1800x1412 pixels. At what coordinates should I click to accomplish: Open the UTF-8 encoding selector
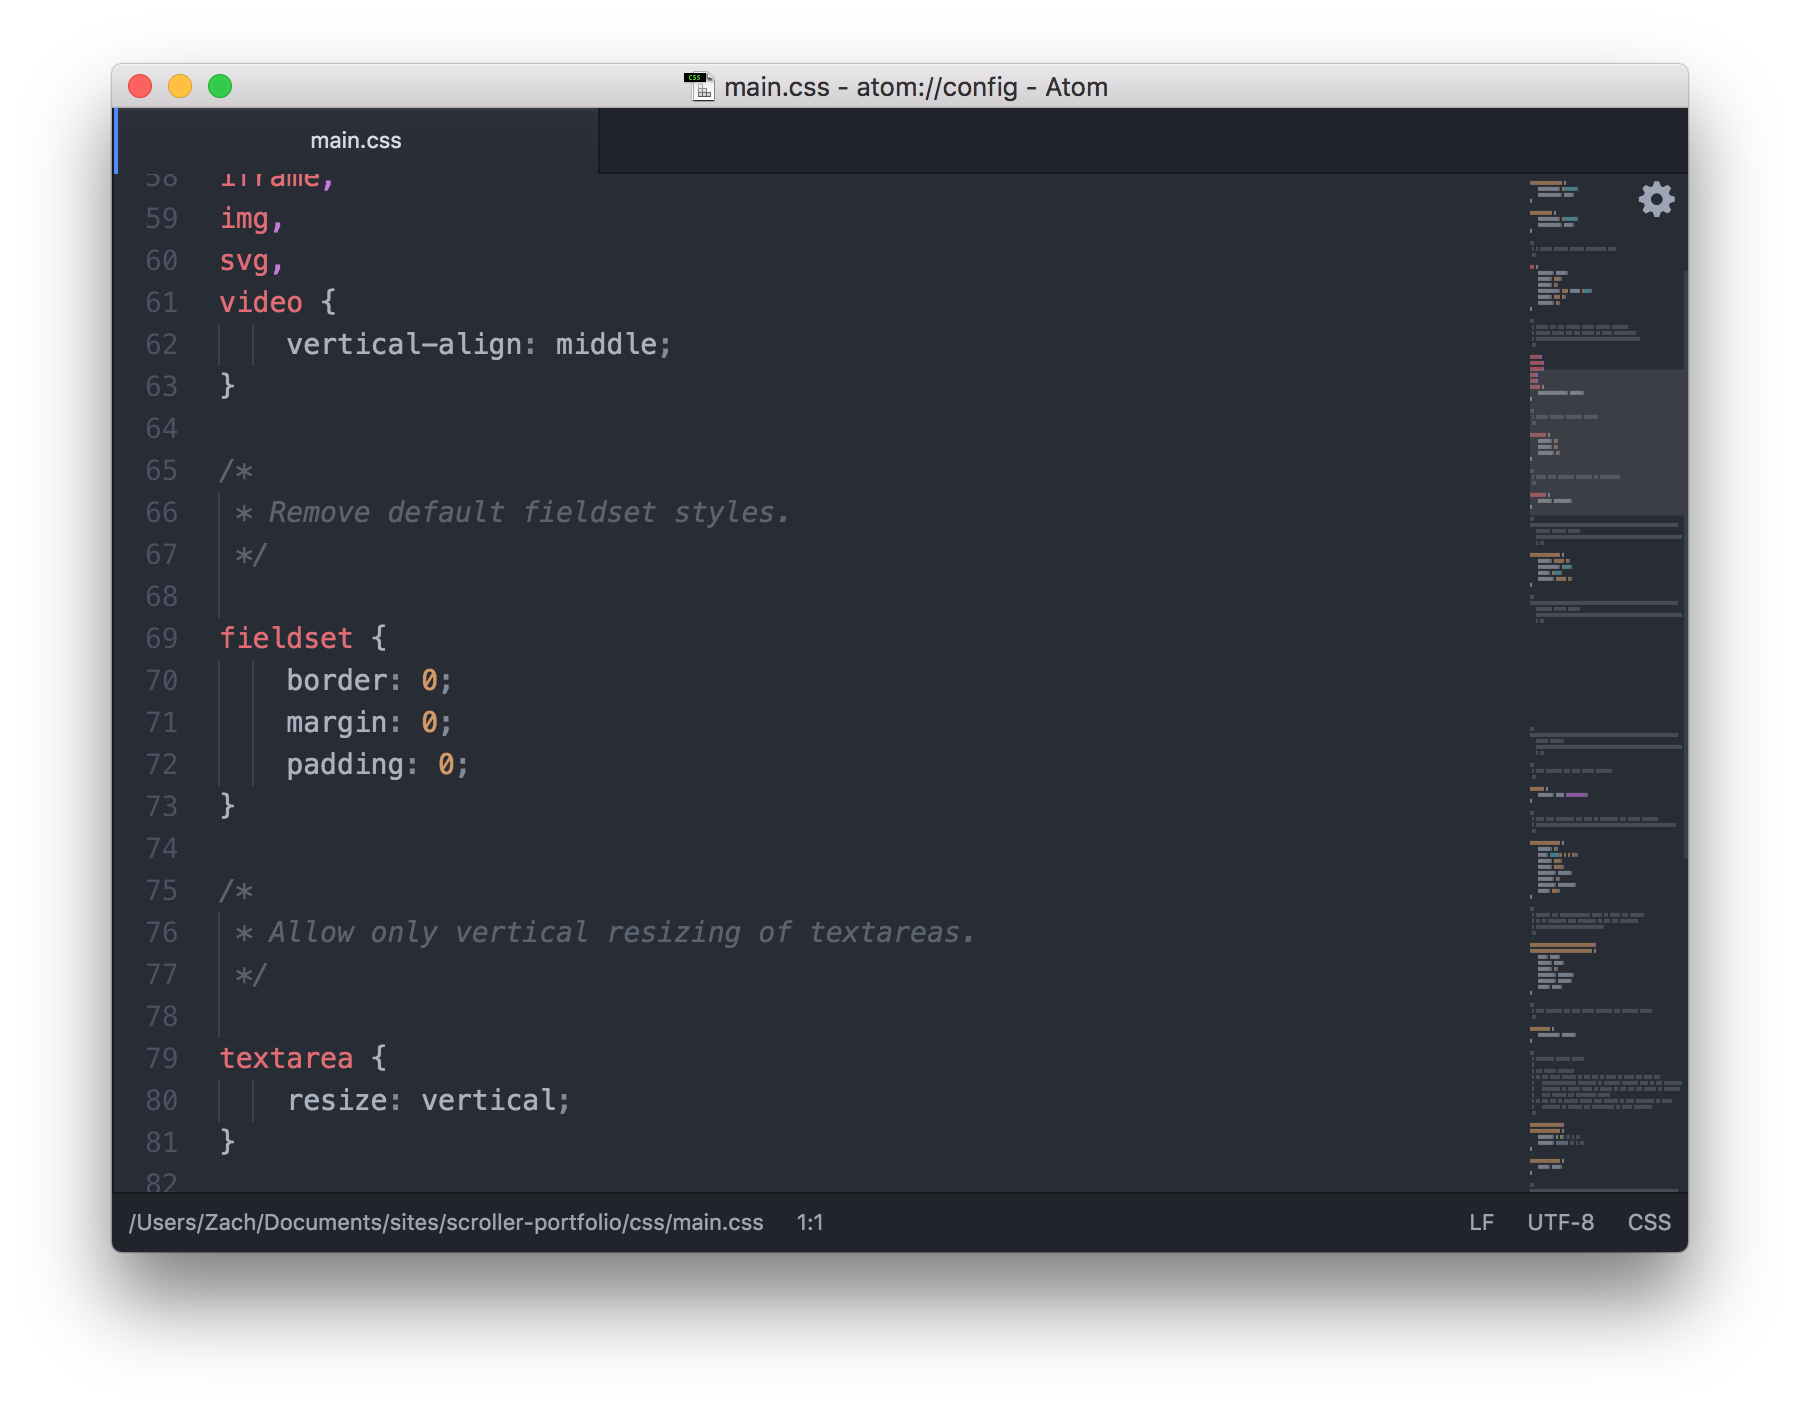[x=1561, y=1222]
